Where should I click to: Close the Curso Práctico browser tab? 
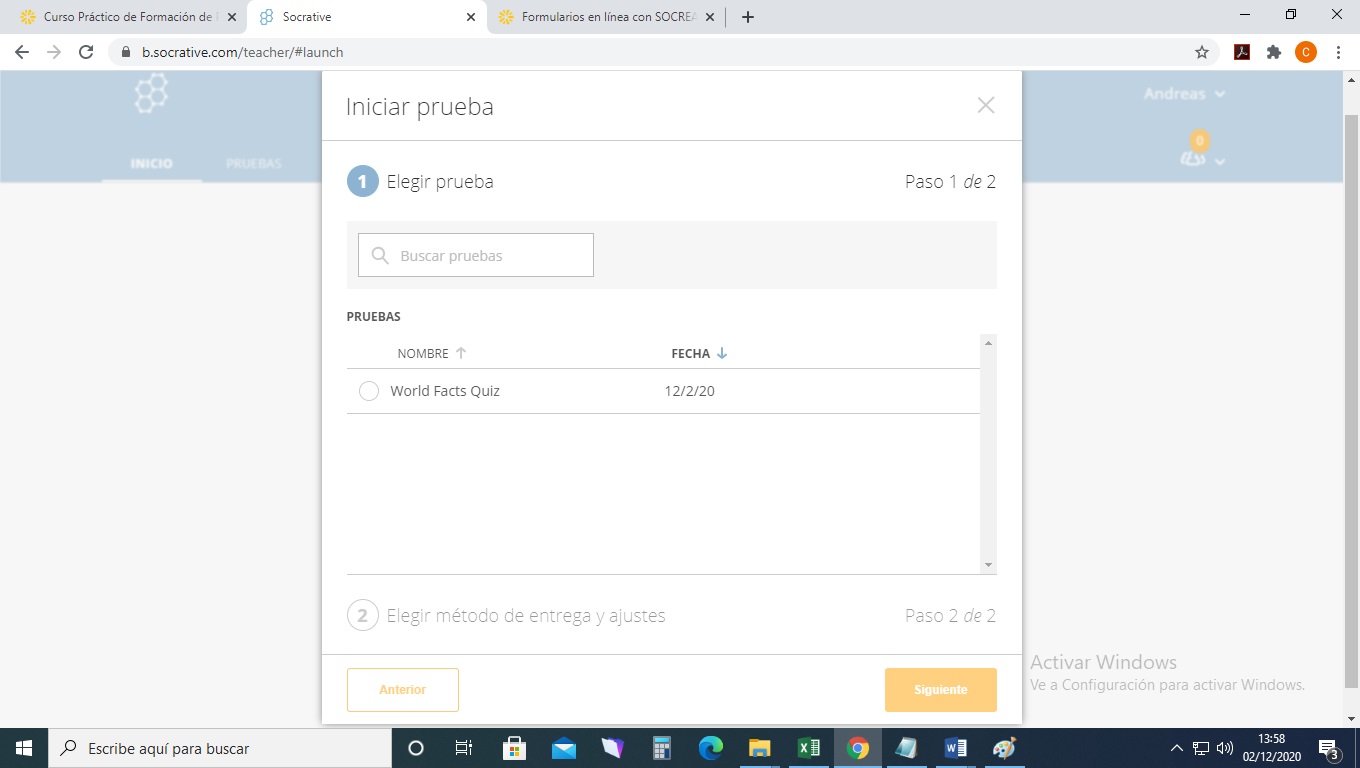click(232, 17)
